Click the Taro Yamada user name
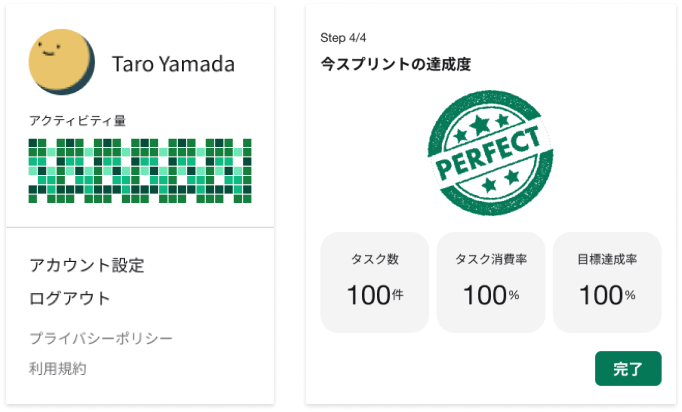 [x=173, y=65]
